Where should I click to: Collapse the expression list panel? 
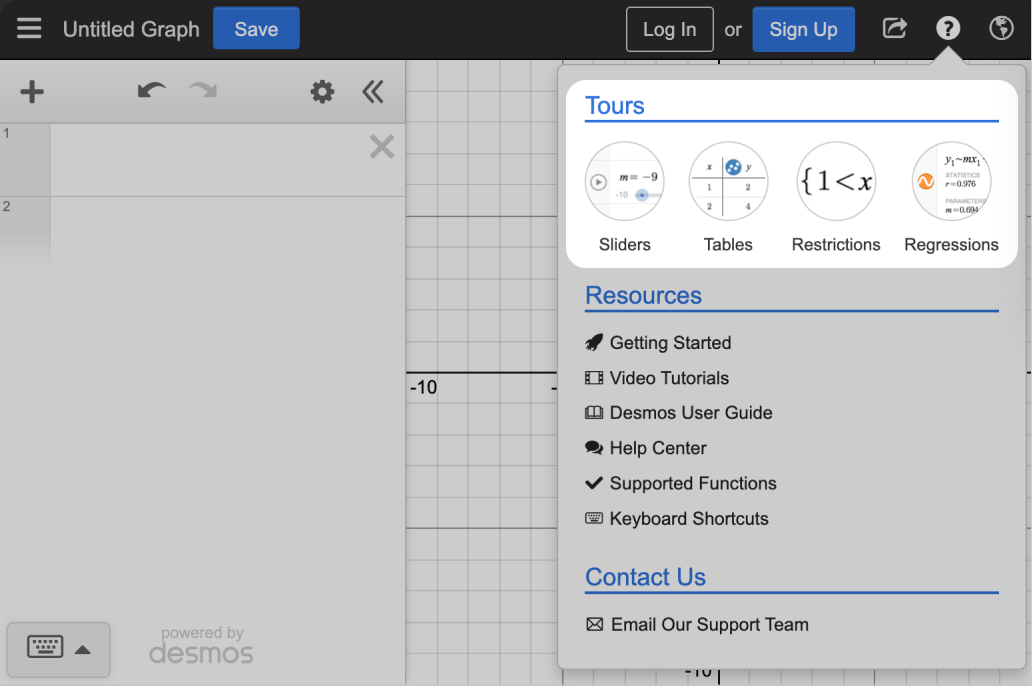pyautogui.click(x=373, y=92)
